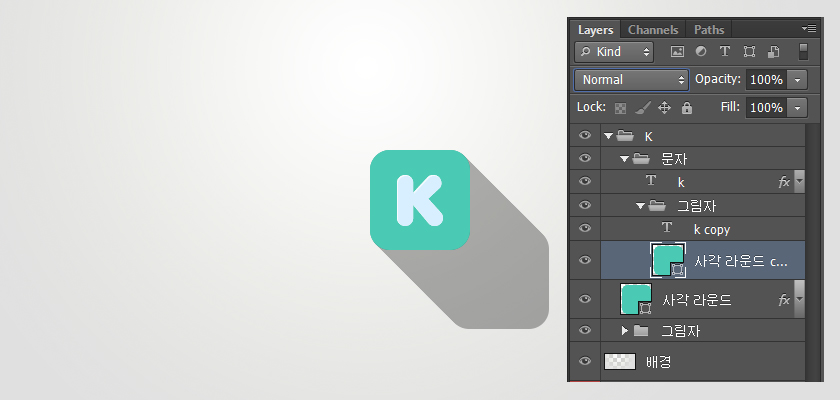Filter layers by type layer icon

[725, 51]
